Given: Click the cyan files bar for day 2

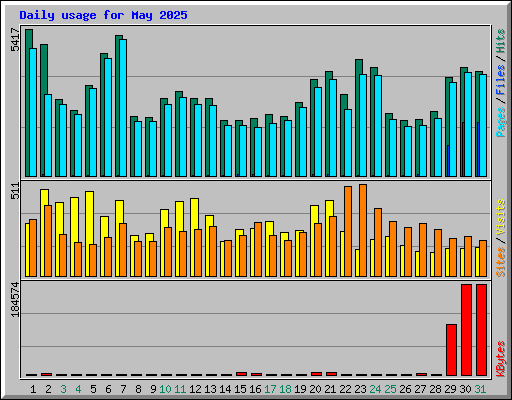Looking at the screenshot, I should click(x=48, y=135).
